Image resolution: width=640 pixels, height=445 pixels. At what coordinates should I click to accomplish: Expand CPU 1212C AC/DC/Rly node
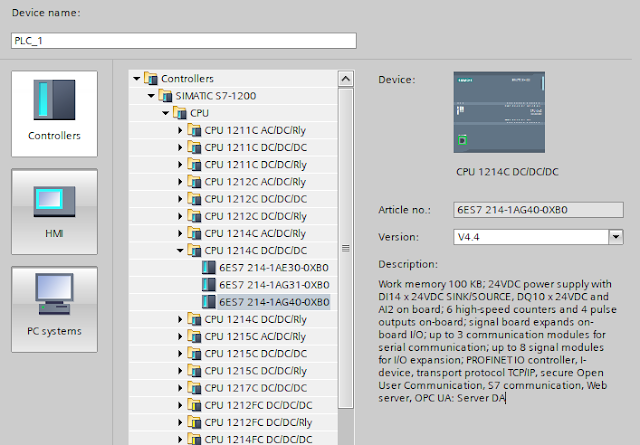(180, 182)
